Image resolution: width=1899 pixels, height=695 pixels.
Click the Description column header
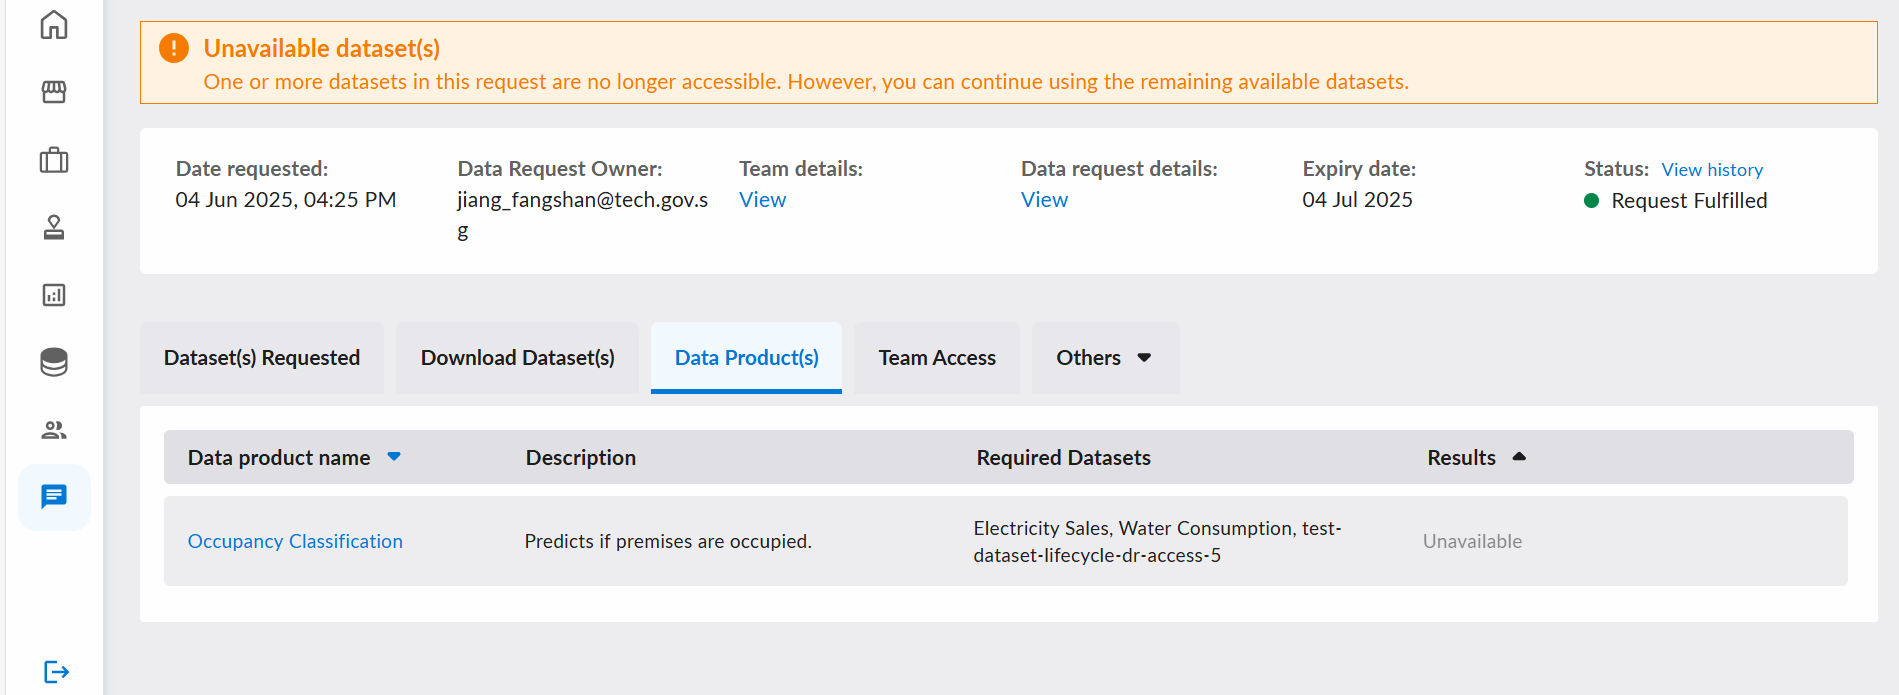pos(581,458)
